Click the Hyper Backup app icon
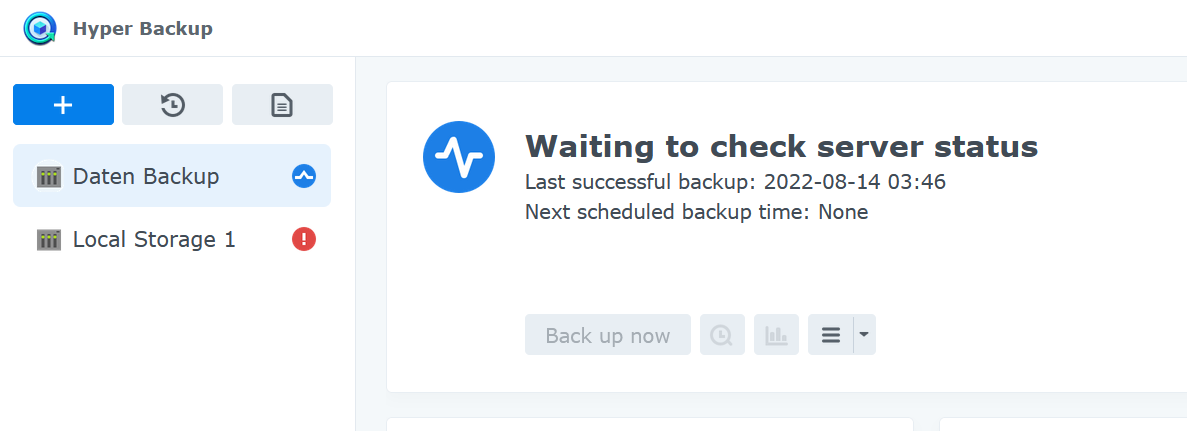Screen dimensions: 1187x431 [40, 28]
